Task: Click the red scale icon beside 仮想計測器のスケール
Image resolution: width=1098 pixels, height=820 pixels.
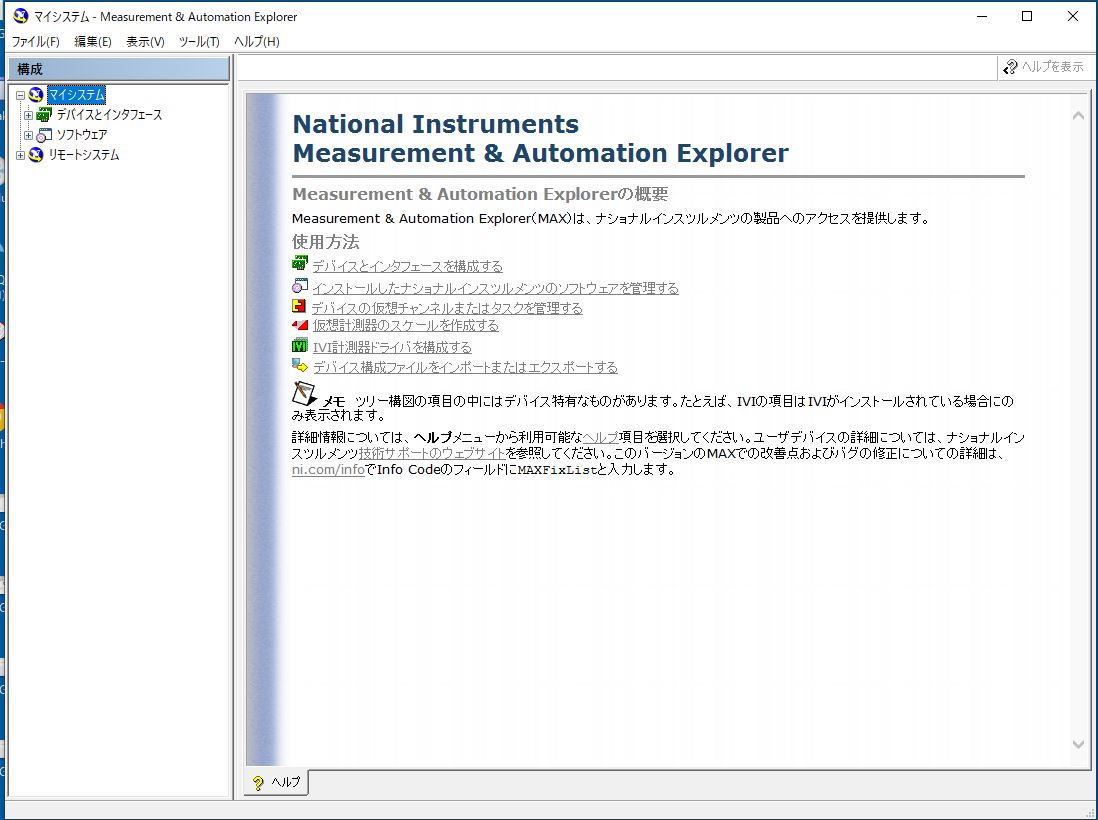Action: (x=300, y=325)
